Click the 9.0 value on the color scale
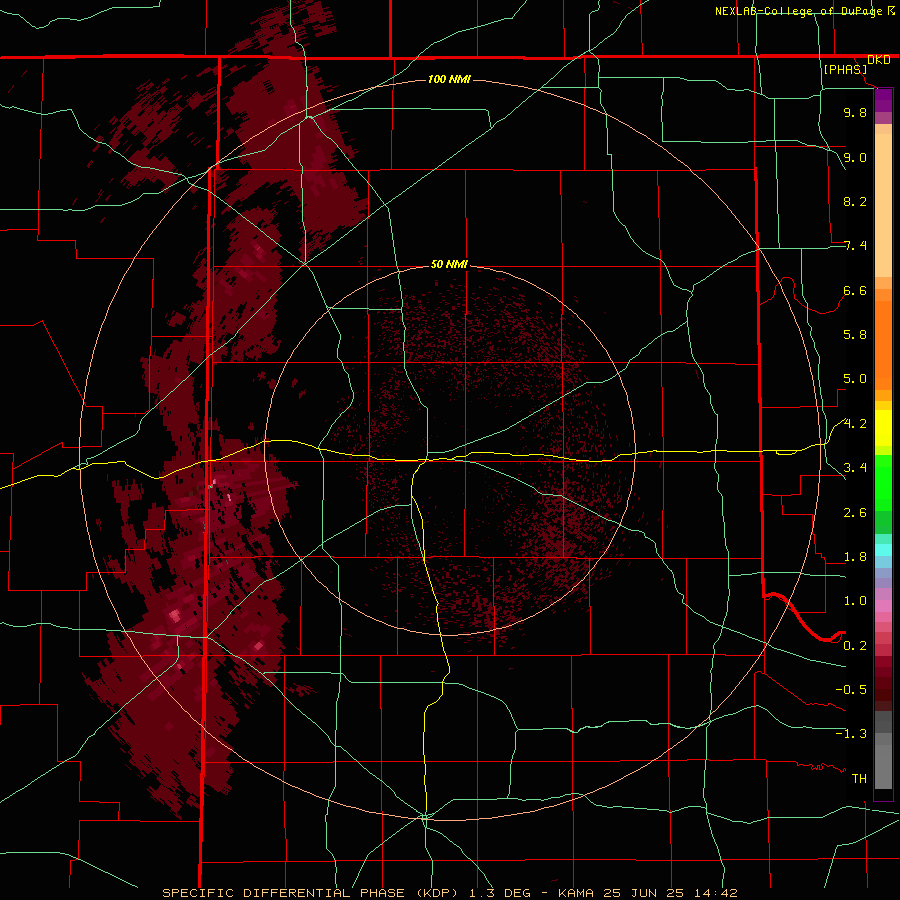 point(855,157)
